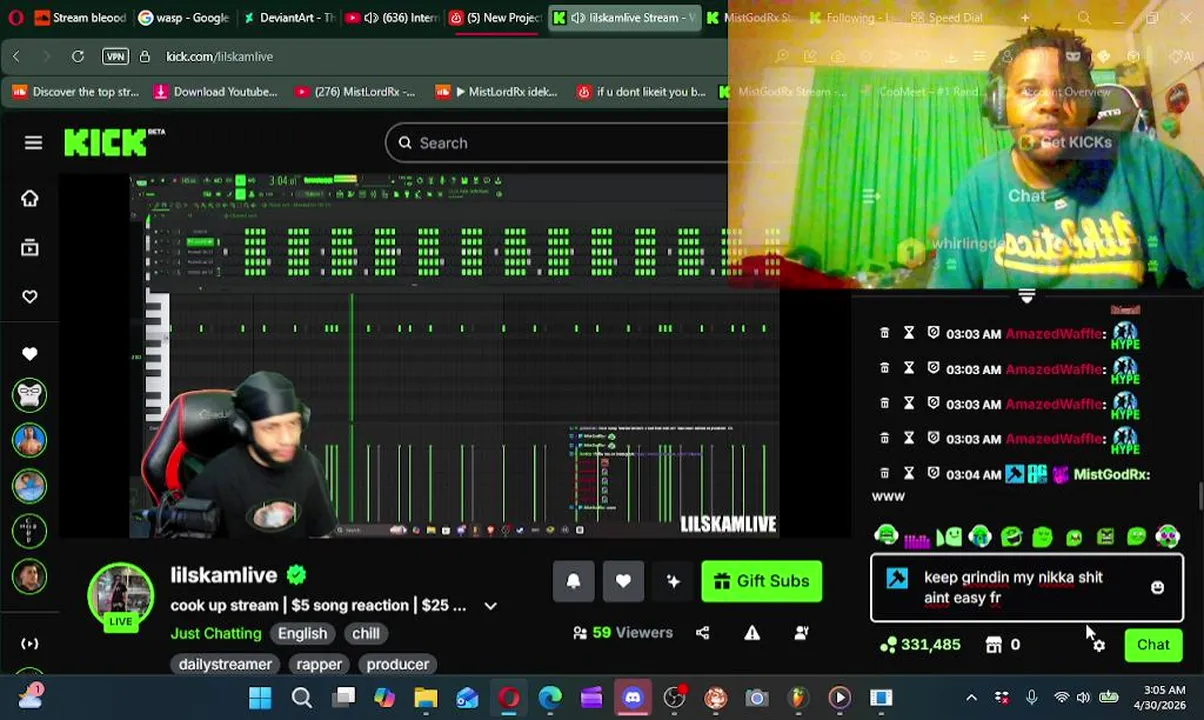Delete MistGodRx 03:04 AM message trash icon

point(884,473)
